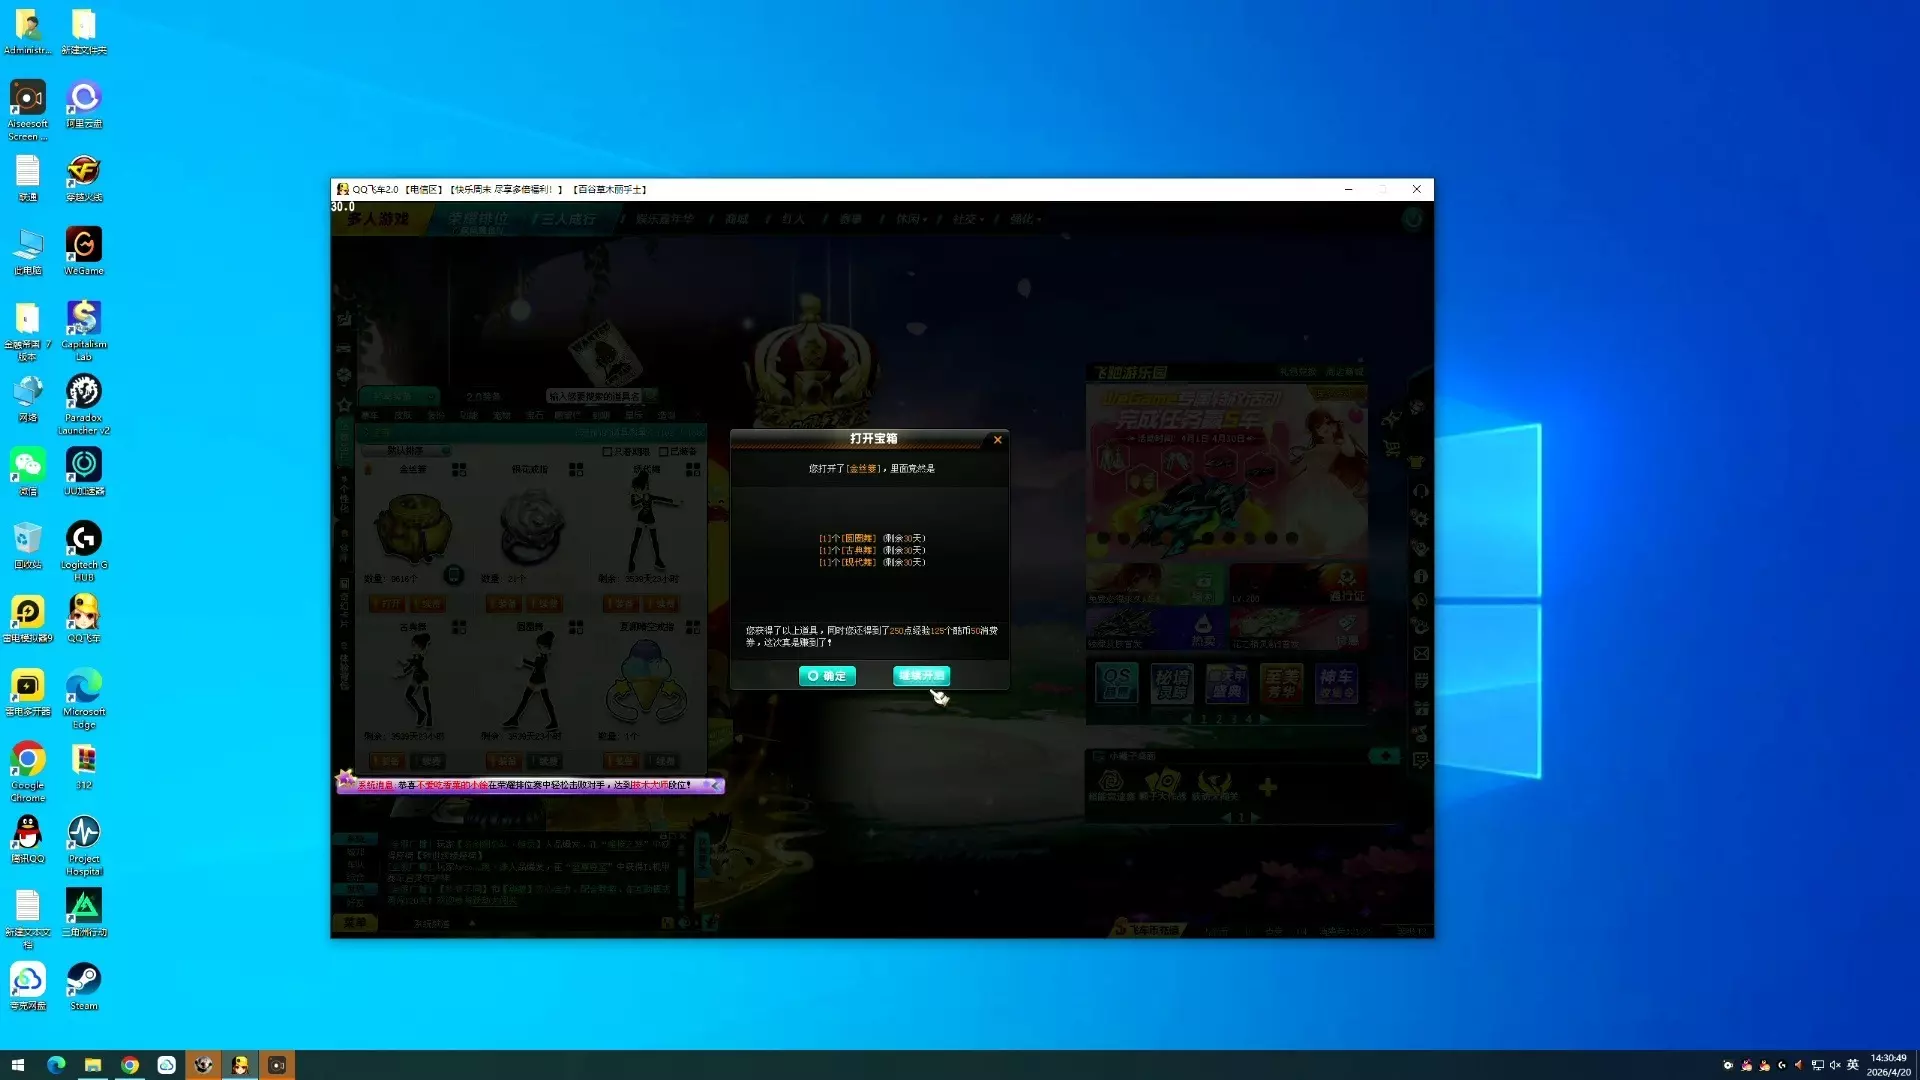The image size is (1920, 1080).
Task: Click the info circle icon in right sidebar
Action: 1420,576
